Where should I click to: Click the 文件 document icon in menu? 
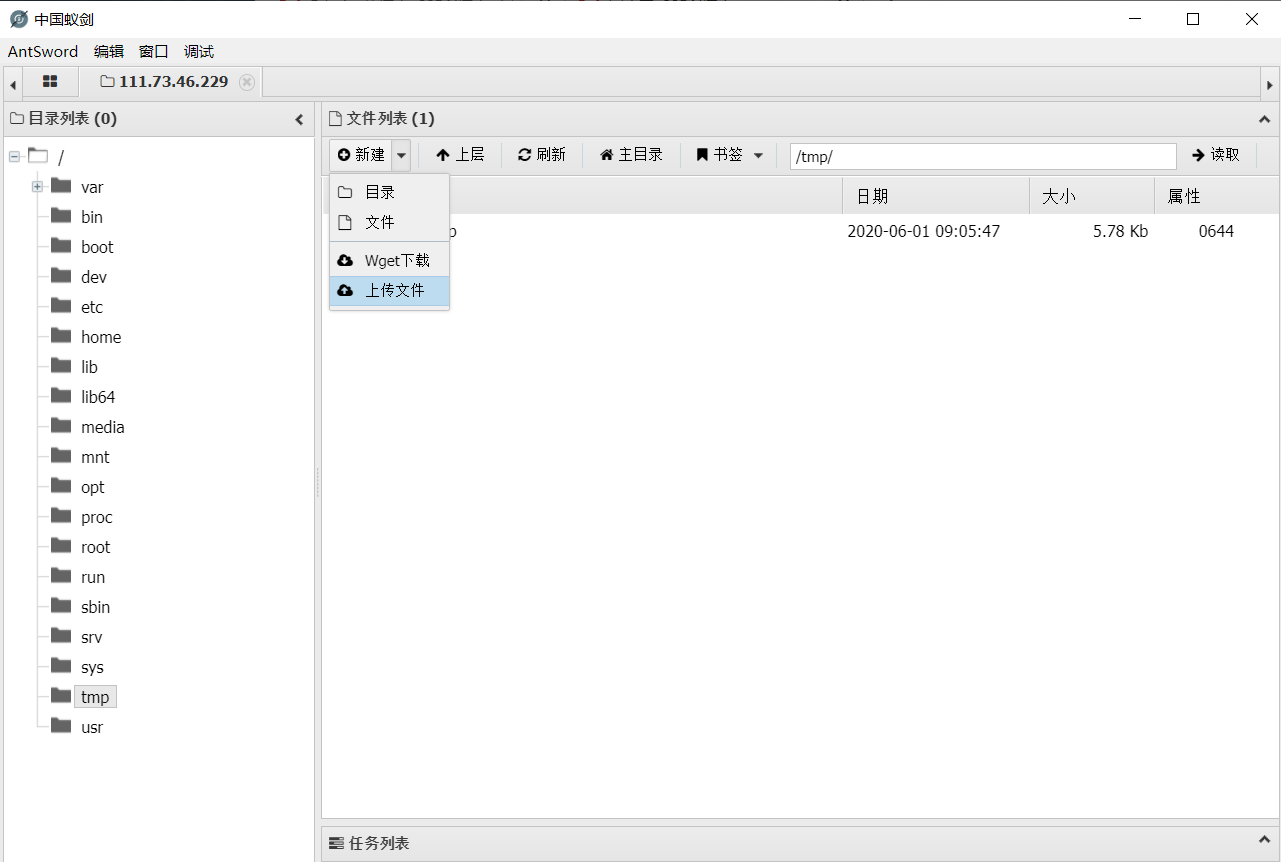pyautogui.click(x=345, y=222)
